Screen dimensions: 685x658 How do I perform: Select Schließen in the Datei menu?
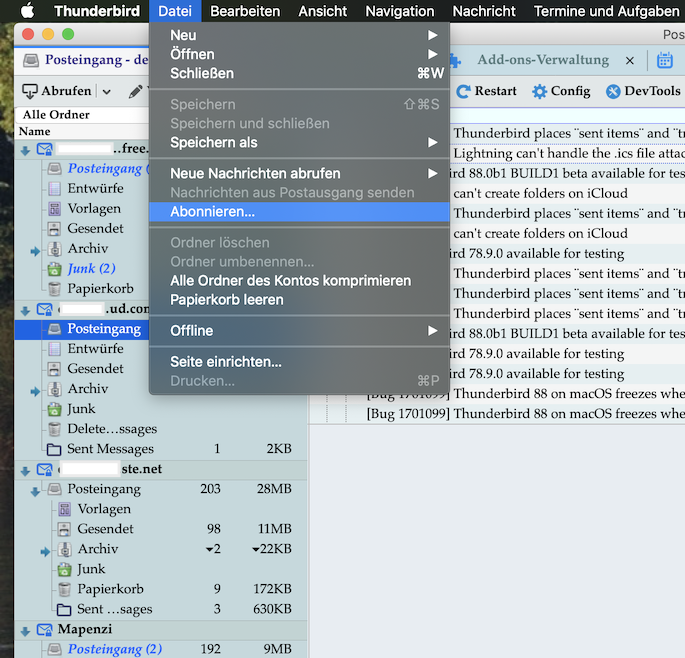coord(299,73)
